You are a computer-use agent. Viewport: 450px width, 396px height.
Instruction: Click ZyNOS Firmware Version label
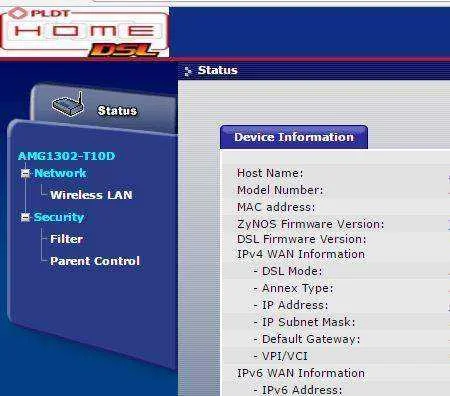[311, 224]
